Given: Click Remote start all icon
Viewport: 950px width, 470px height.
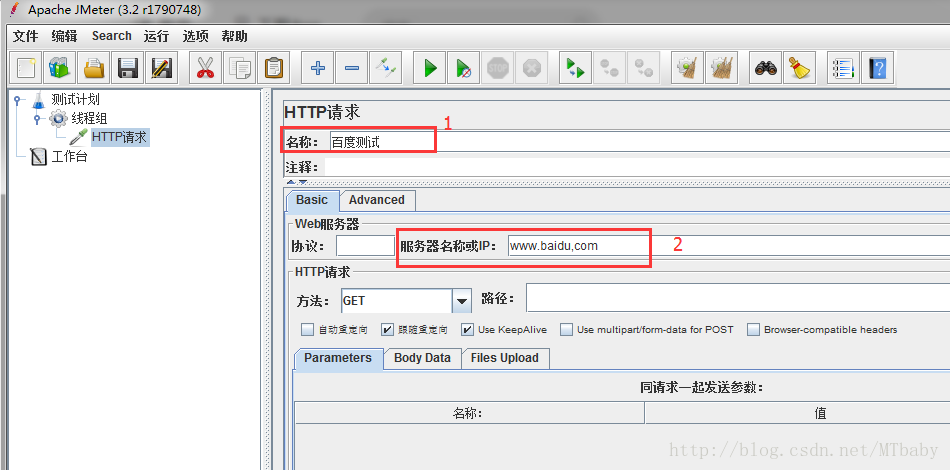Looking at the screenshot, I should click(575, 67).
